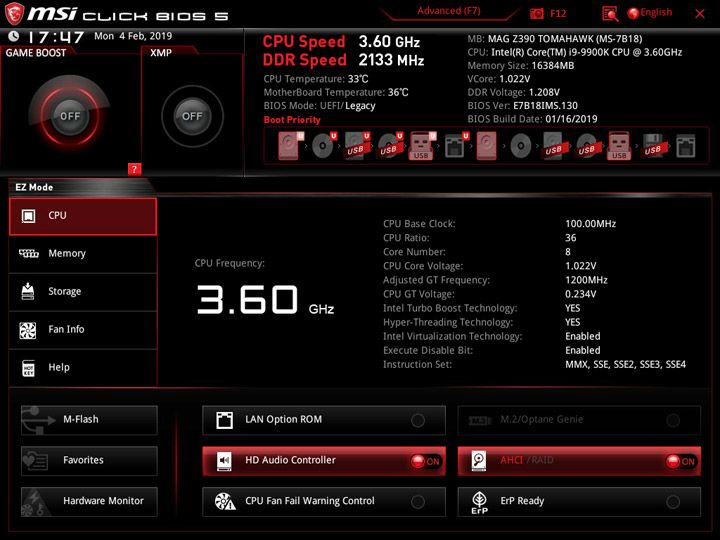Click the CPU GT Voltage 0.234V value

click(x=580, y=294)
